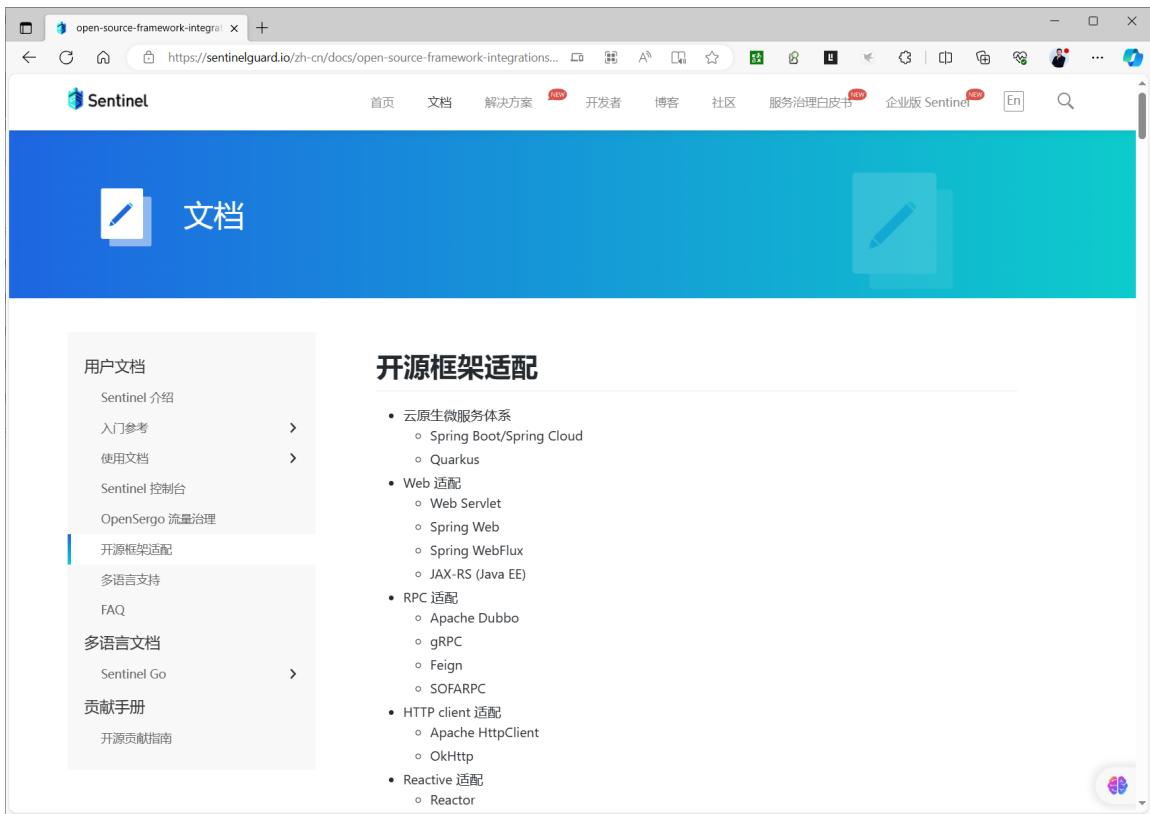Screen dimensions: 1150x814
Task: Open the 解决方案 navigation item
Action: [x=508, y=103]
